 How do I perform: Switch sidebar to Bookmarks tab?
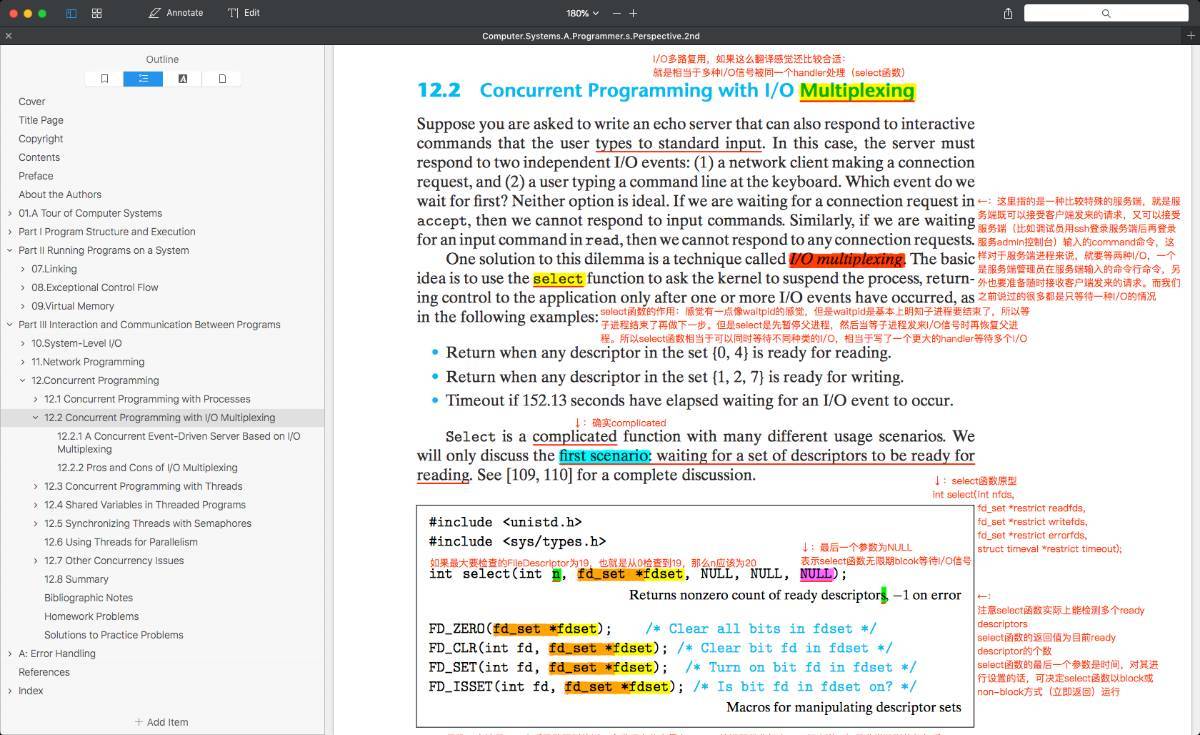coord(104,78)
